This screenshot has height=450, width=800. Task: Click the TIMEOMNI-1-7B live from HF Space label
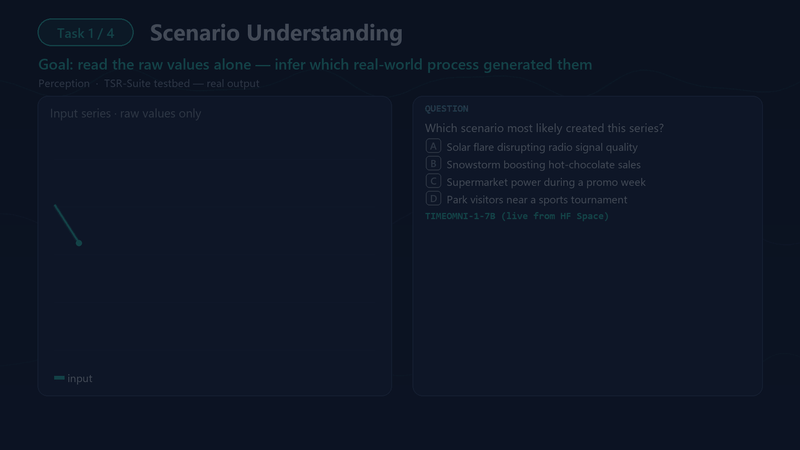(x=517, y=216)
